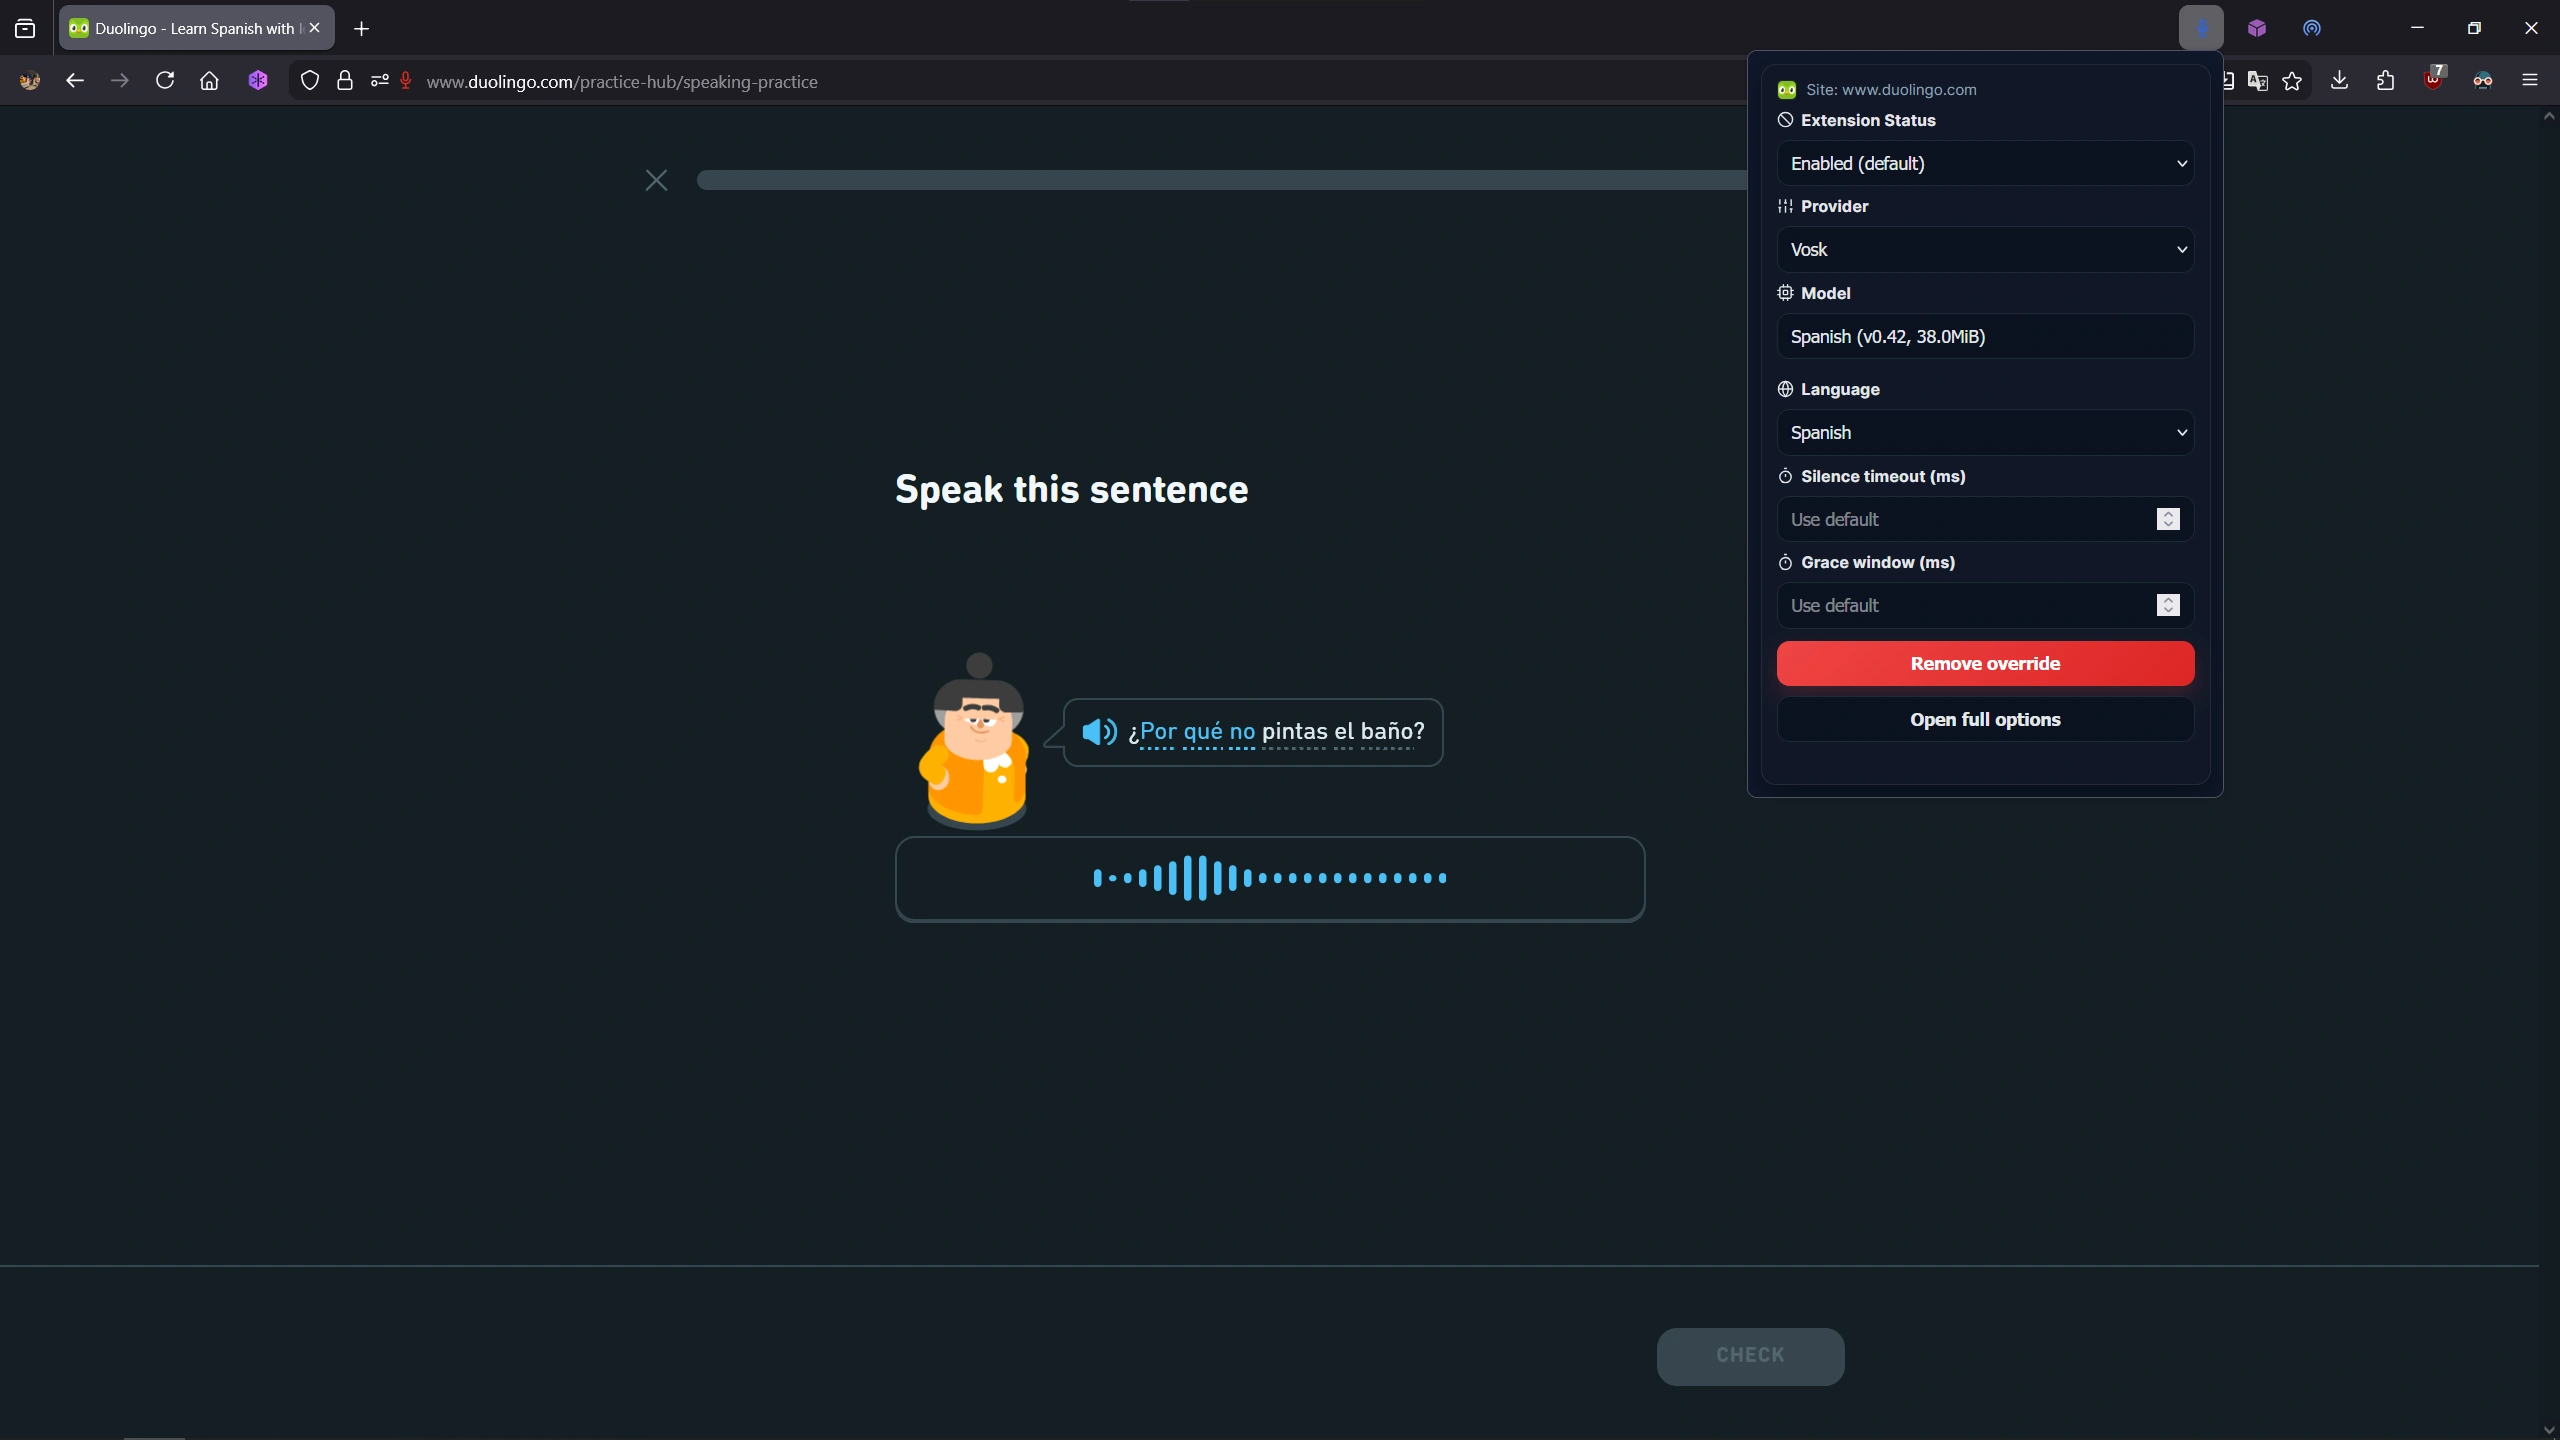
Task: Click the Remove override button
Action: (1984, 664)
